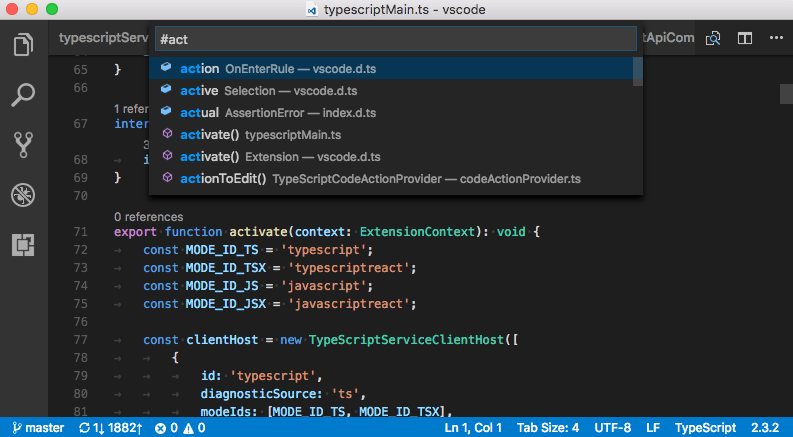
Task: Switch to the typescriptServ editor tab
Action: [103, 38]
